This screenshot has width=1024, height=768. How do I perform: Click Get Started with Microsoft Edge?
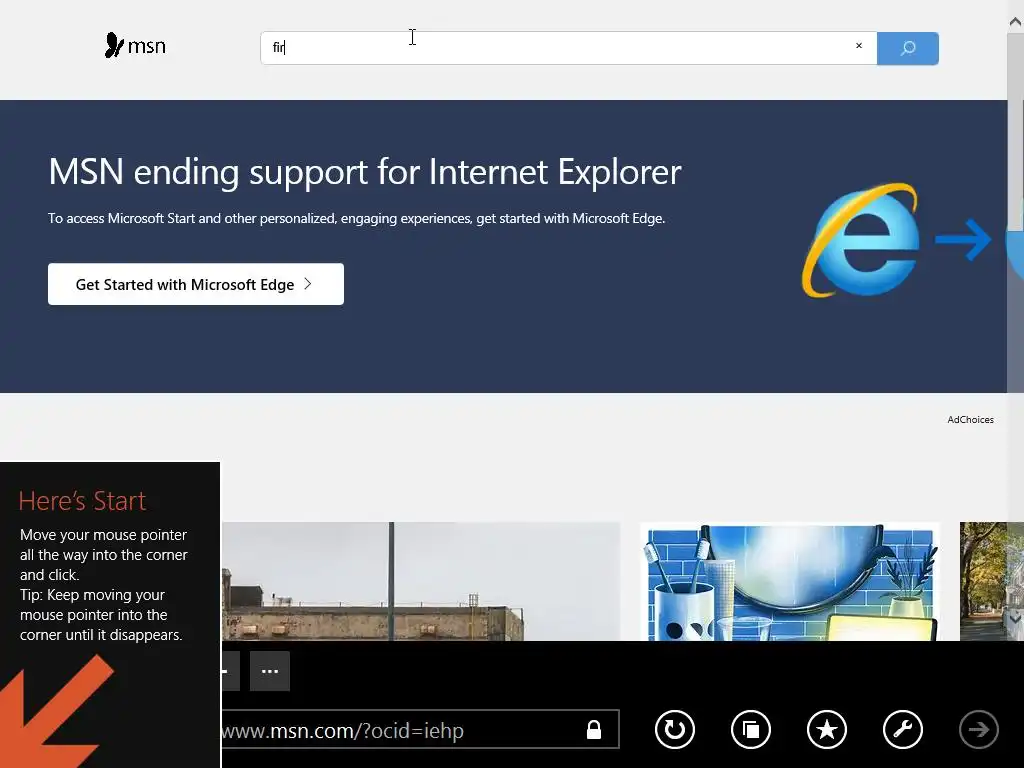tap(196, 284)
